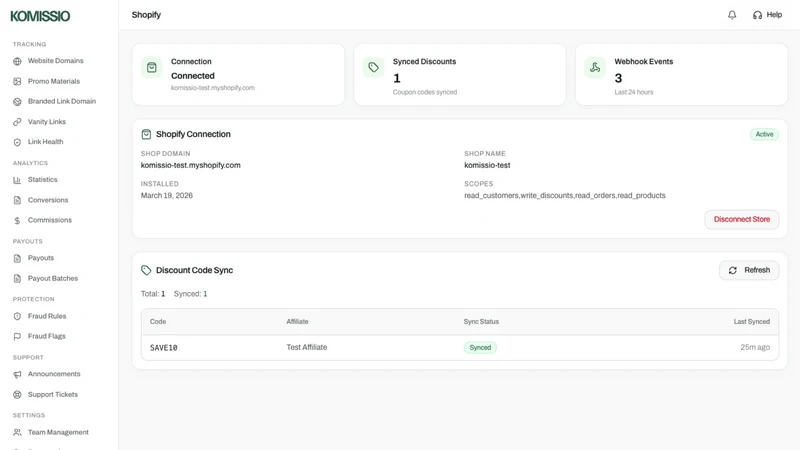Click the Webhook Events icon
The image size is (800, 450).
point(595,67)
